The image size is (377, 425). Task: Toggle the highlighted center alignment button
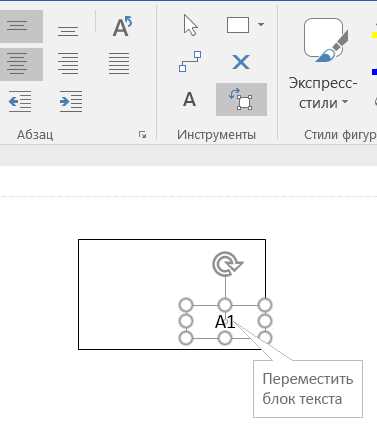click(21, 64)
